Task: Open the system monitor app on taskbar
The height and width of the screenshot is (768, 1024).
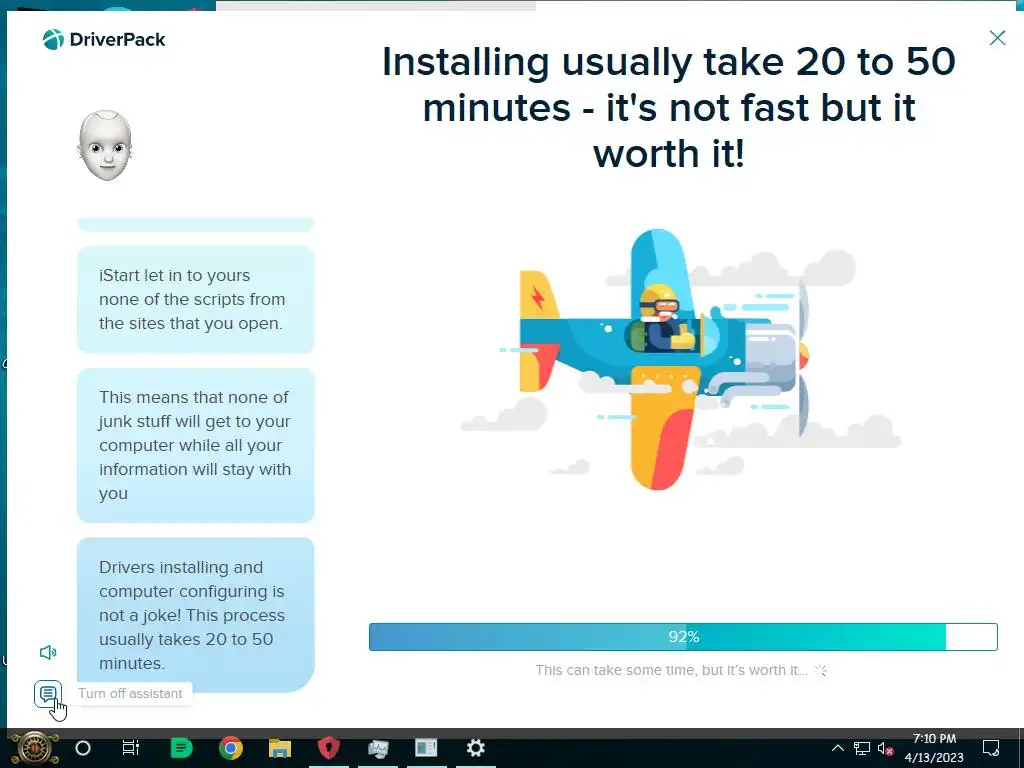Action: (377, 748)
